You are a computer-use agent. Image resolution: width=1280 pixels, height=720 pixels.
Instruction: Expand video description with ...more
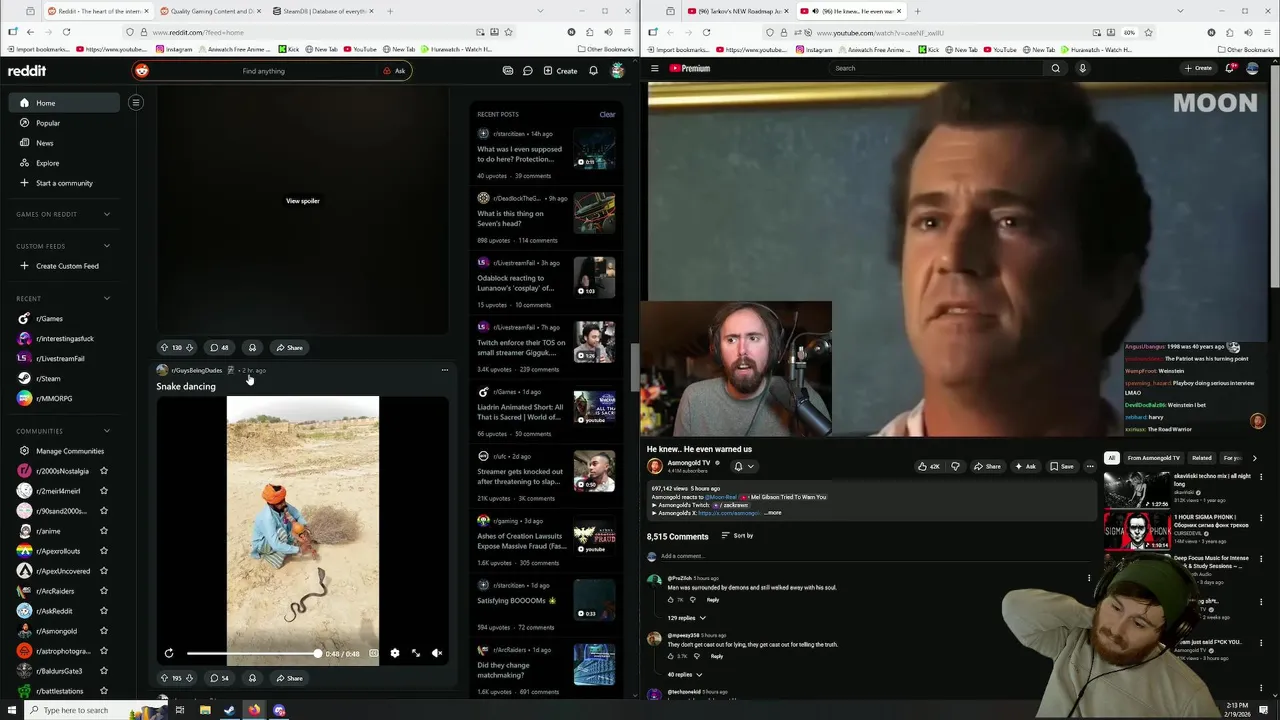(773, 513)
